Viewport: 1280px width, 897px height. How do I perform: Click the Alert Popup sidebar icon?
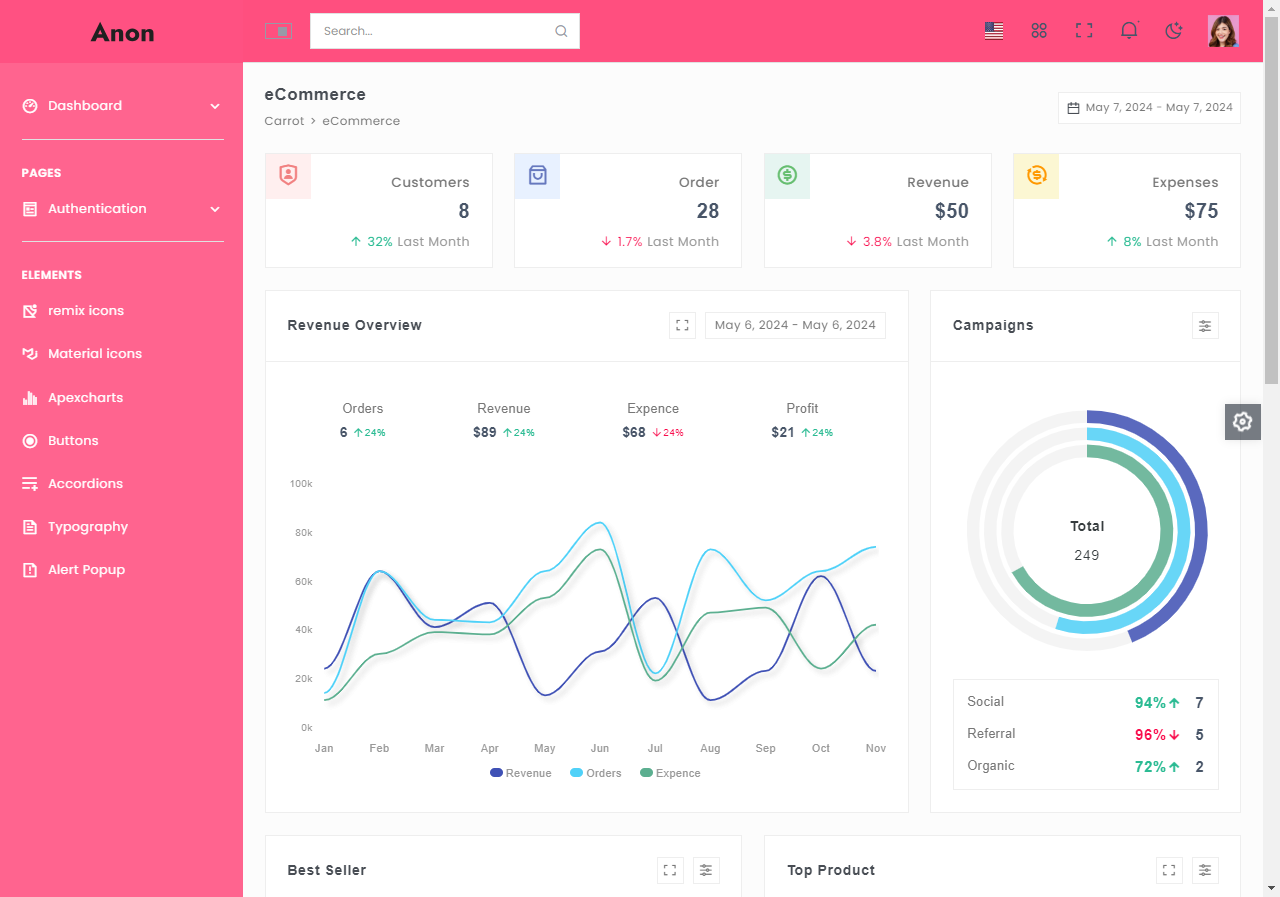click(x=30, y=570)
